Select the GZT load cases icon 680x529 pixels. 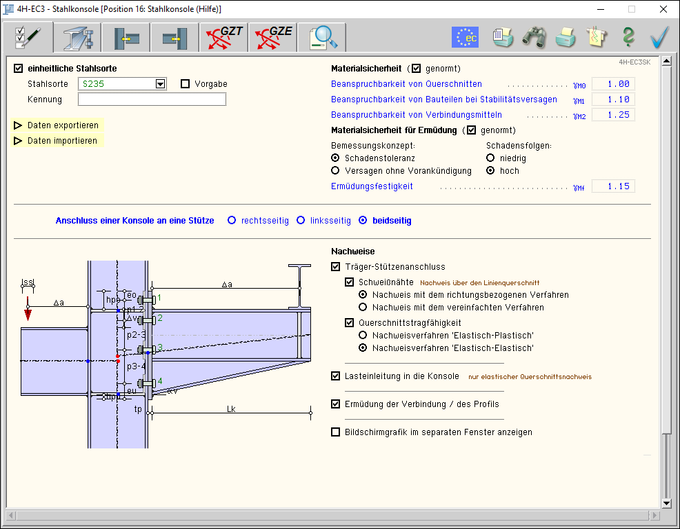pyautogui.click(x=223, y=37)
